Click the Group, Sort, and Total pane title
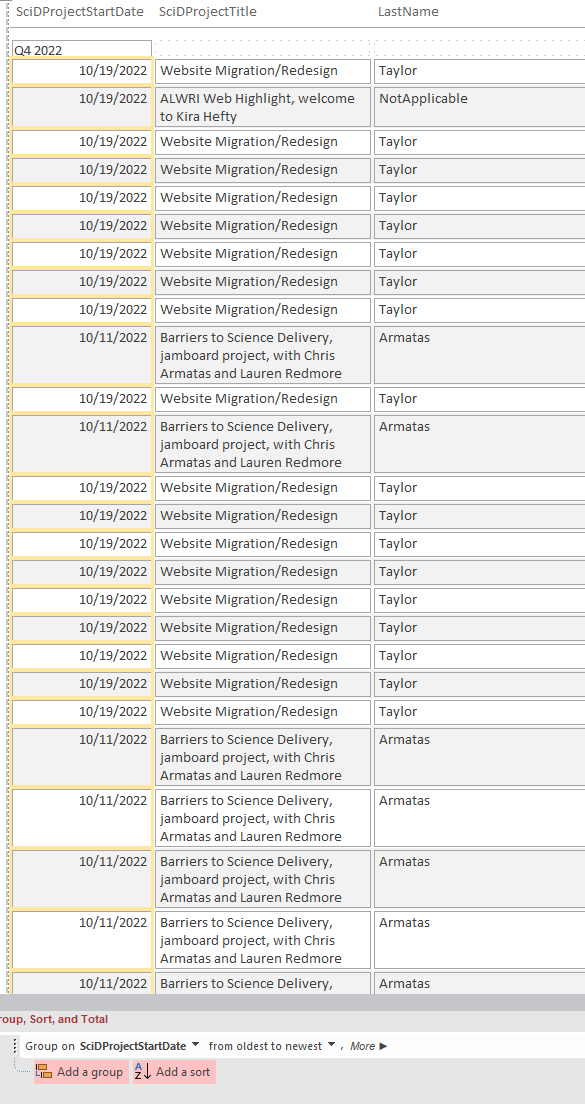The width and height of the screenshot is (585, 1104). tap(54, 1019)
